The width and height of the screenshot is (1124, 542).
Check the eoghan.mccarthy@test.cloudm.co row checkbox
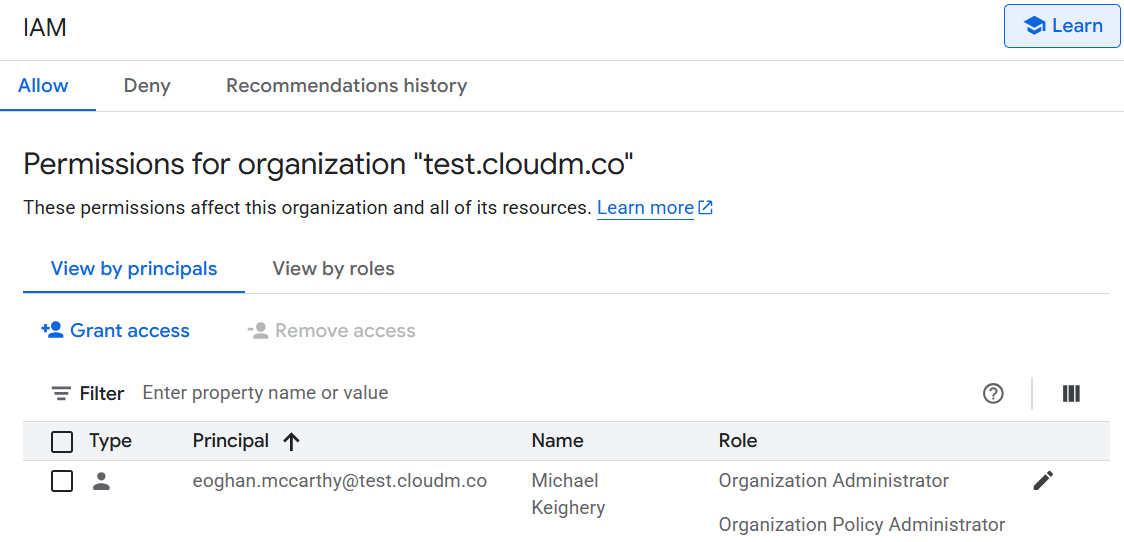point(62,481)
